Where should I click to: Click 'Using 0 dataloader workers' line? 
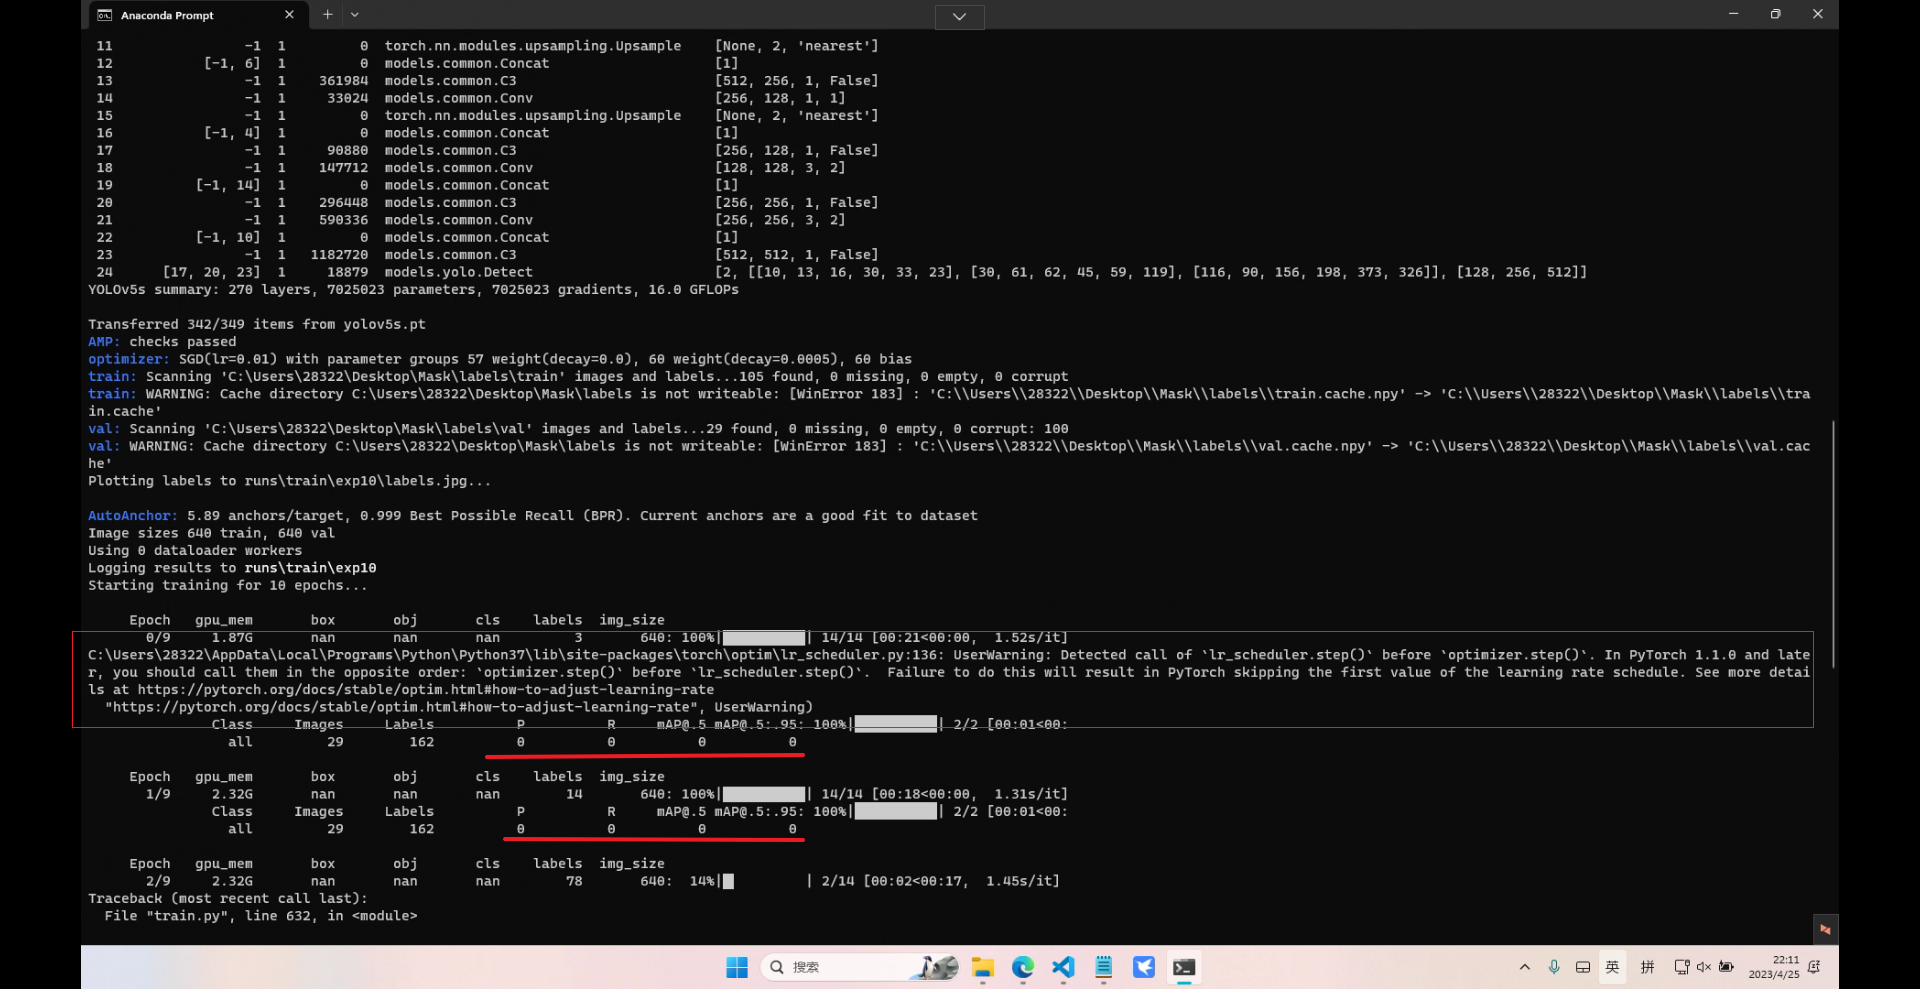(x=195, y=551)
